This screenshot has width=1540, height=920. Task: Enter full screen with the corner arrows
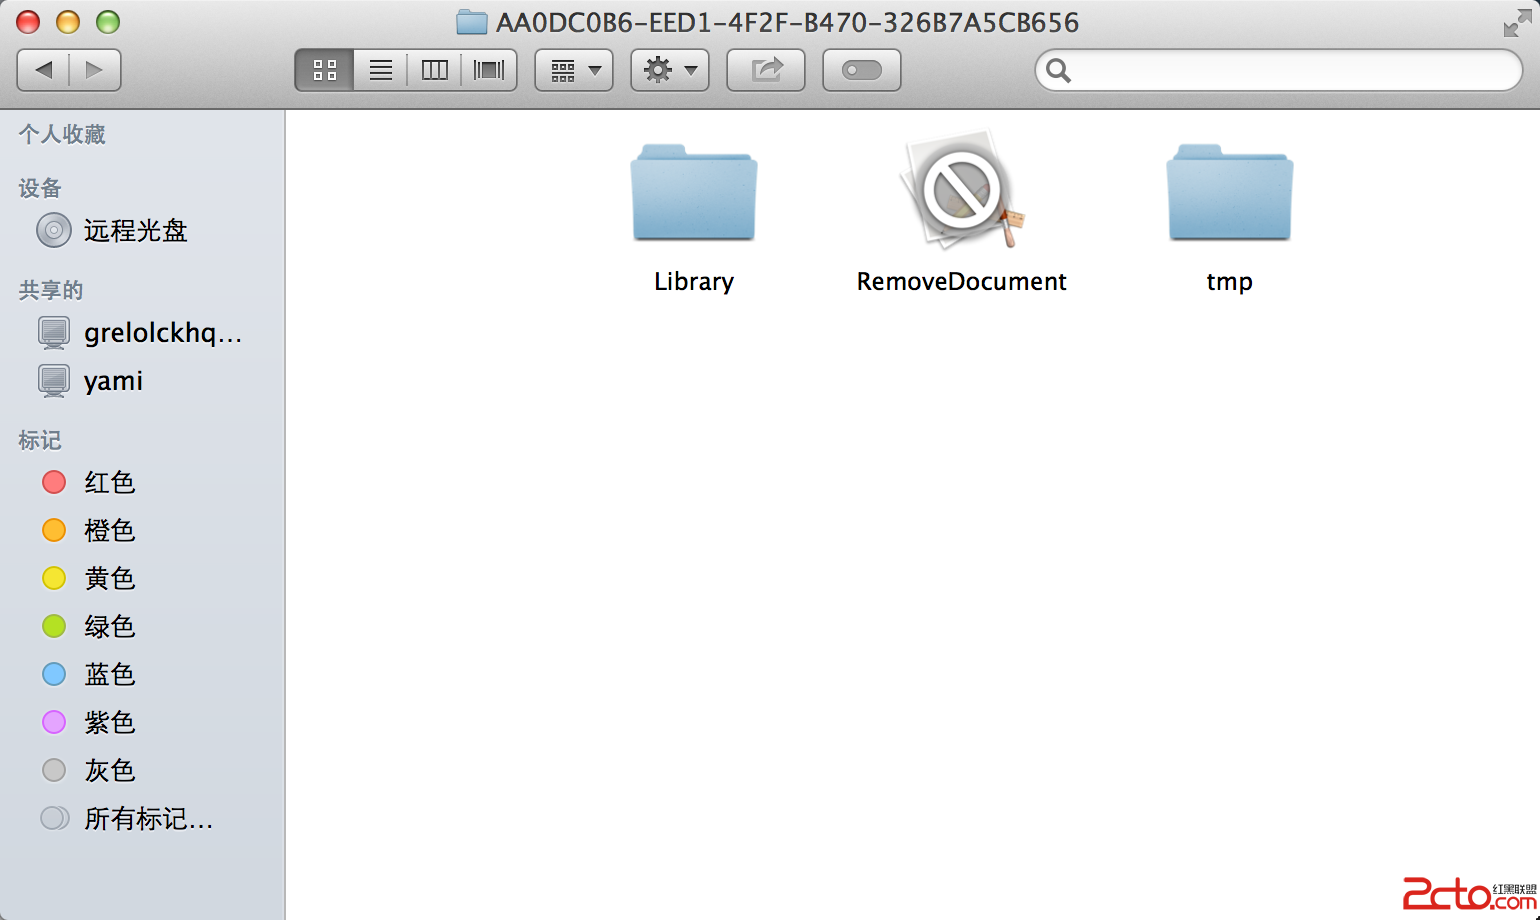click(x=1516, y=23)
